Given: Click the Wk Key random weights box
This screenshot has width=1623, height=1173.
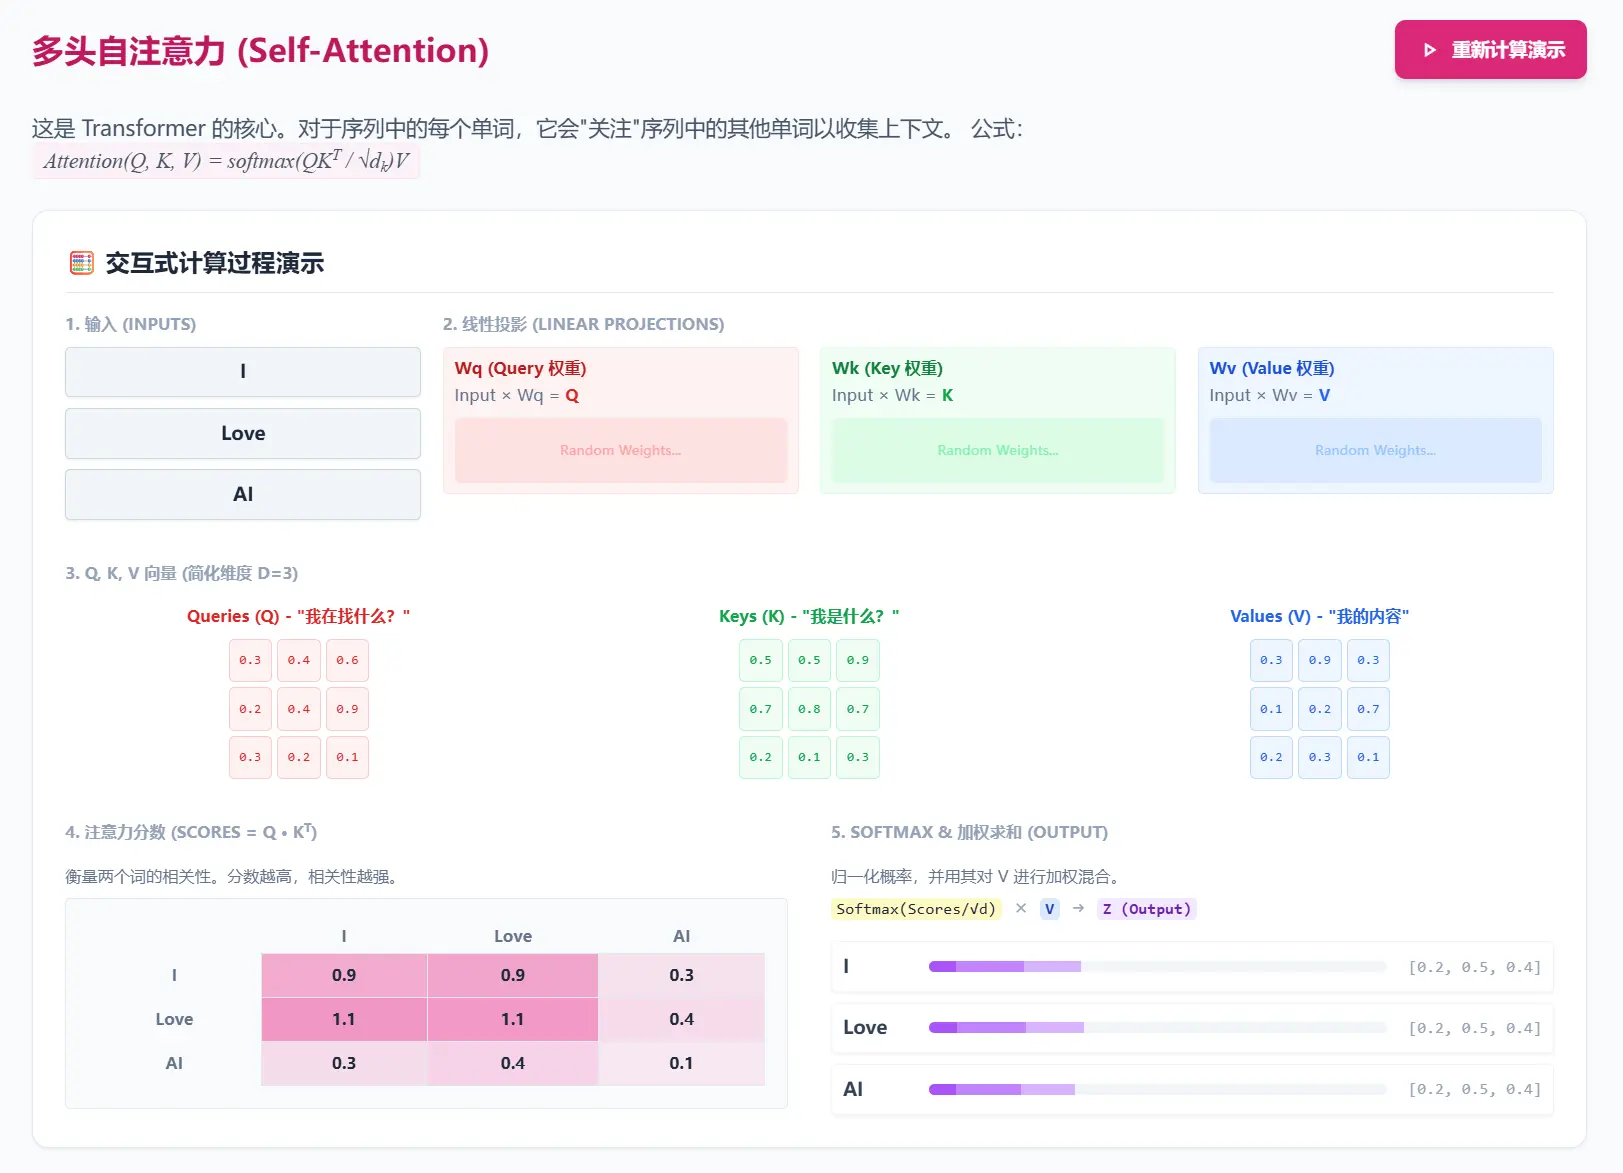Looking at the screenshot, I should click(x=997, y=450).
